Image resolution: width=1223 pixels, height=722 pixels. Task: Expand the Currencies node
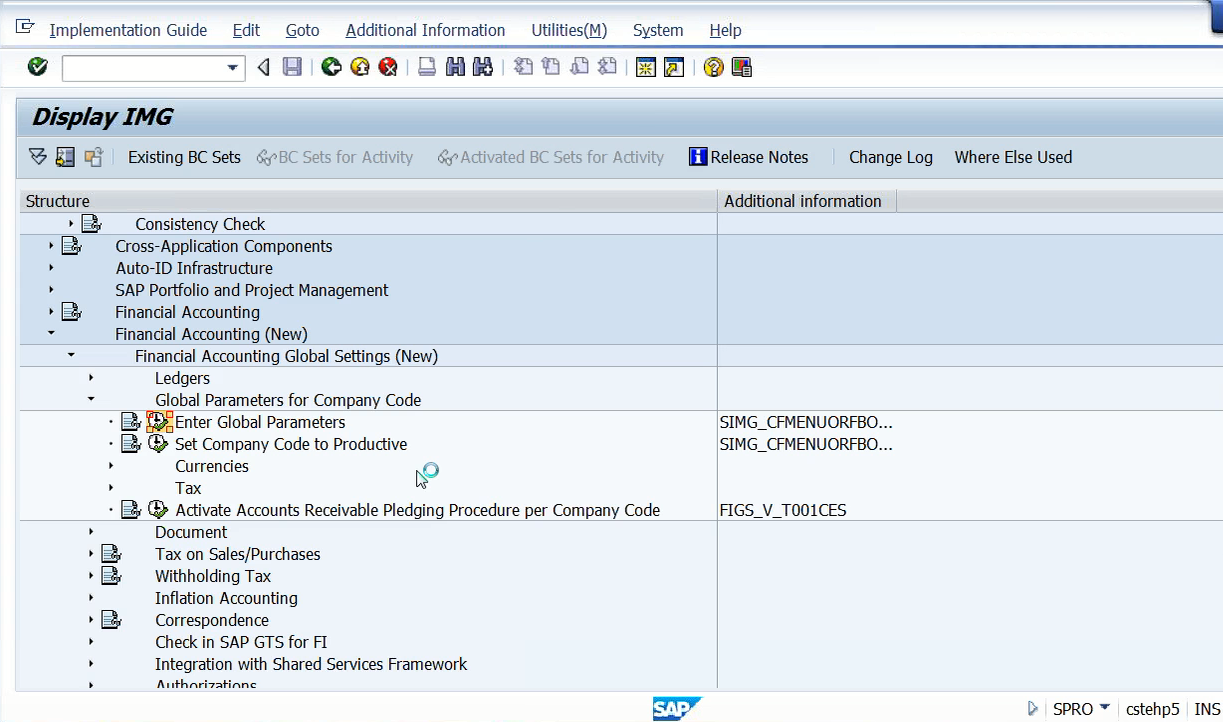click(x=111, y=466)
